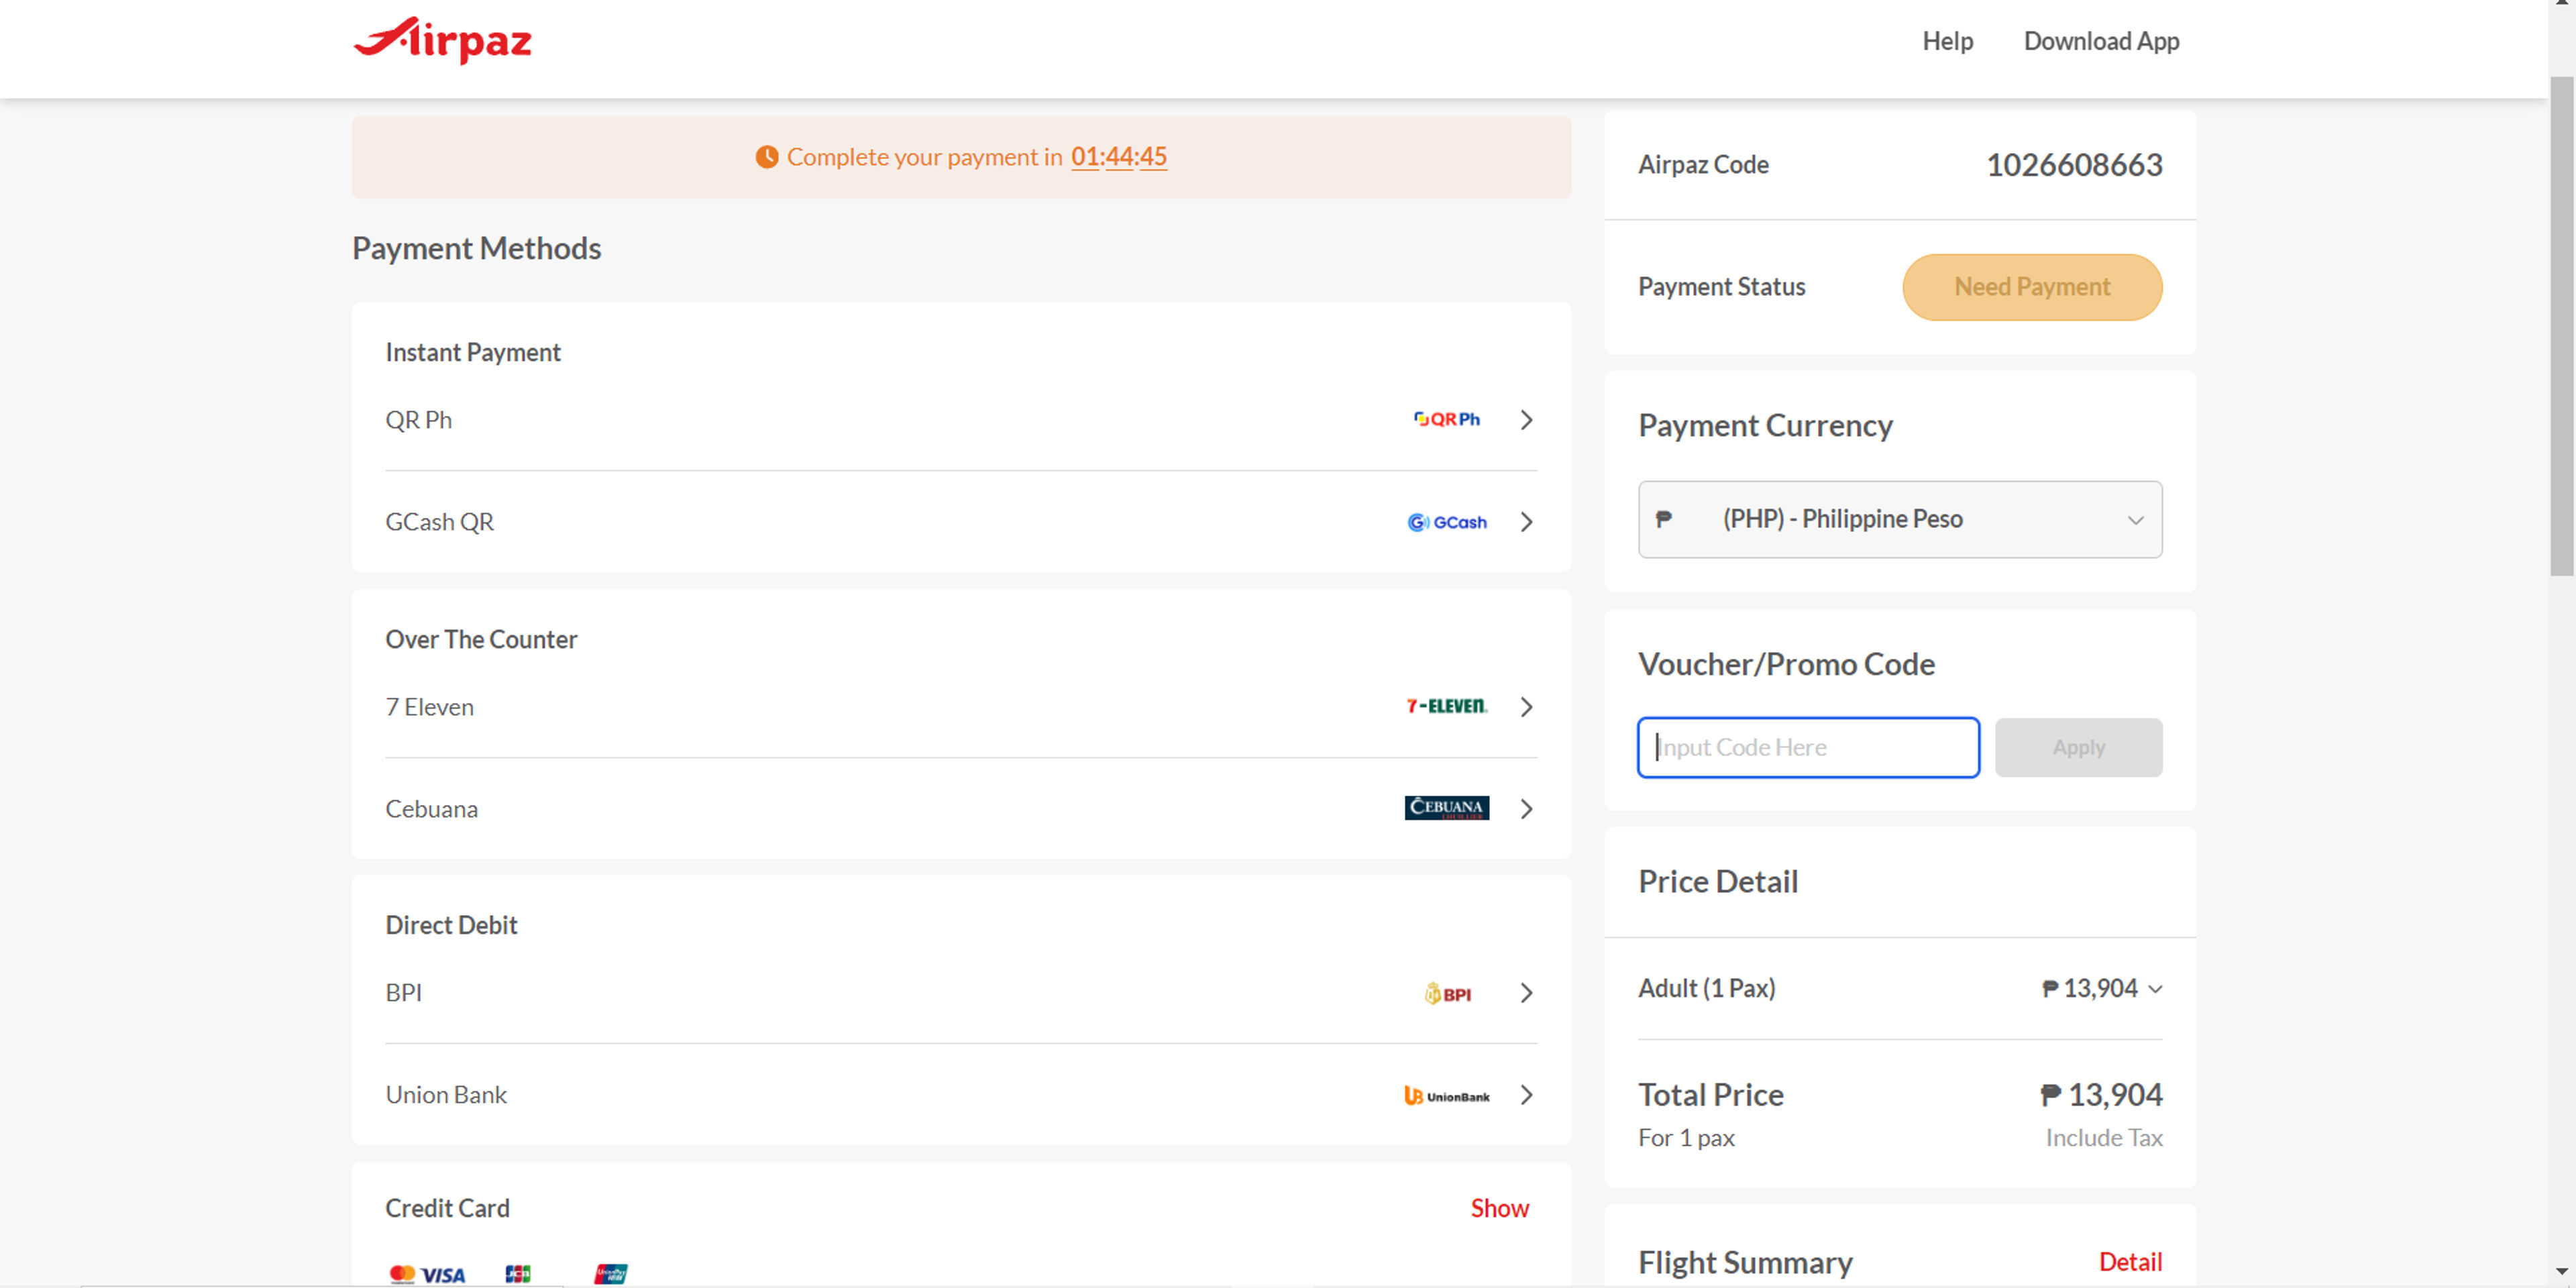The width and height of the screenshot is (2576, 1288).
Task: Open the Payment Currency dropdown
Action: (x=1899, y=519)
